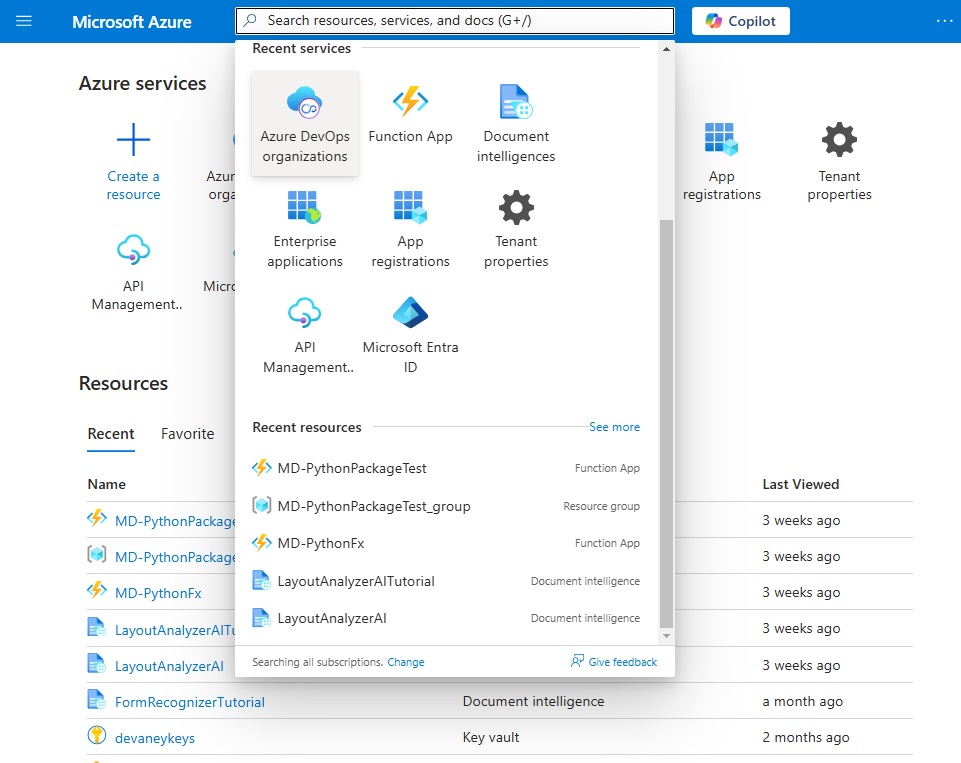This screenshot has height=763, width=961.
Task: Open the hamburger portal menu
Action: click(23, 21)
